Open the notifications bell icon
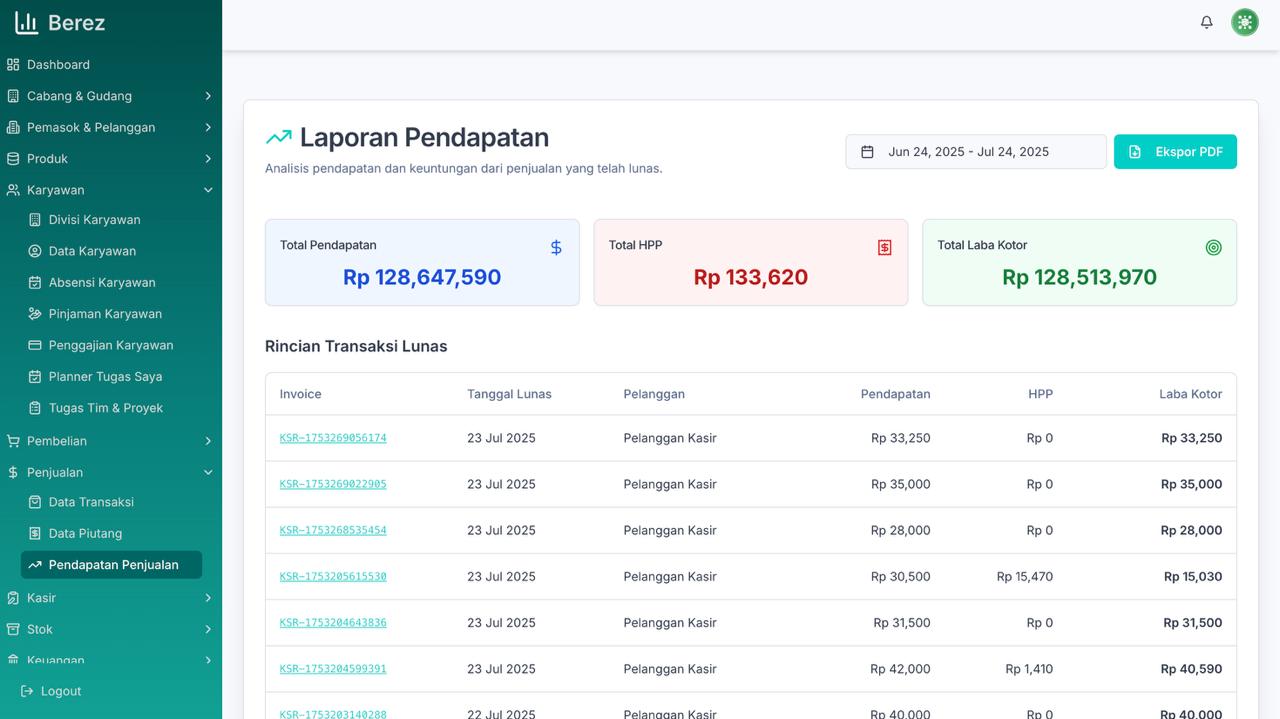This screenshot has width=1280, height=719. (x=1206, y=21)
